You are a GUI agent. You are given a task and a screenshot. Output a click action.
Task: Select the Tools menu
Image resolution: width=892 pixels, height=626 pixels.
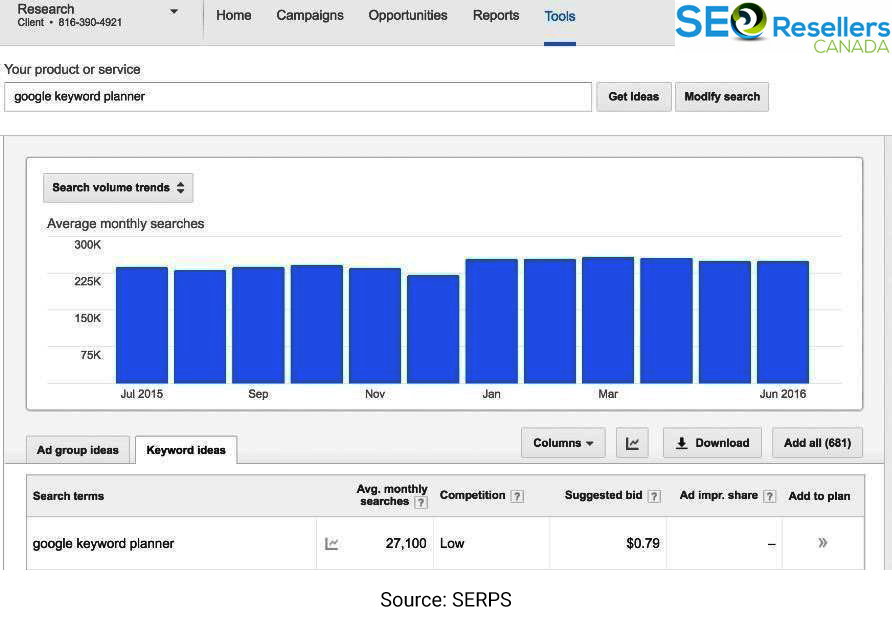560,16
